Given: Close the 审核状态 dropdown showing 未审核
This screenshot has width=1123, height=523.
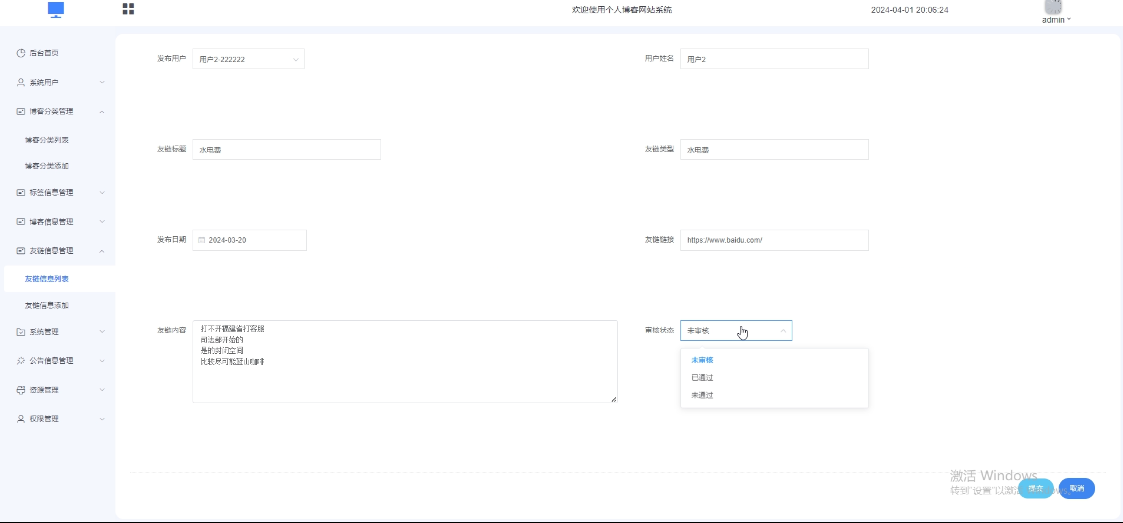Looking at the screenshot, I should 736,330.
